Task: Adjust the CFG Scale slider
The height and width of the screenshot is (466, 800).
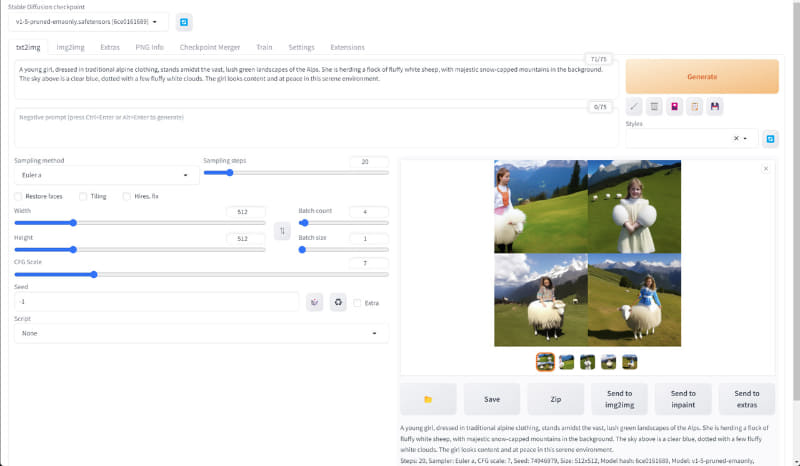Action: 201,275
